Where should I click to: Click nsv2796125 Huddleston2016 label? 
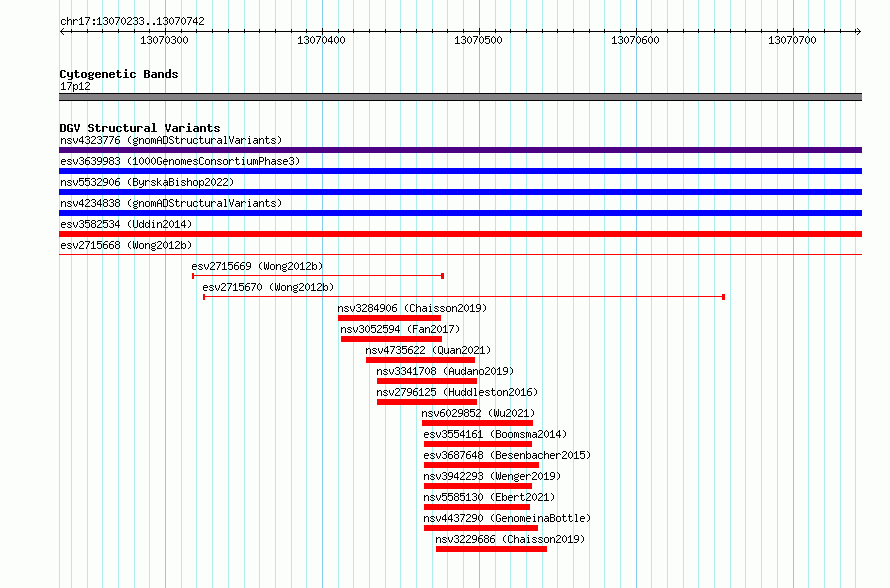(x=457, y=392)
